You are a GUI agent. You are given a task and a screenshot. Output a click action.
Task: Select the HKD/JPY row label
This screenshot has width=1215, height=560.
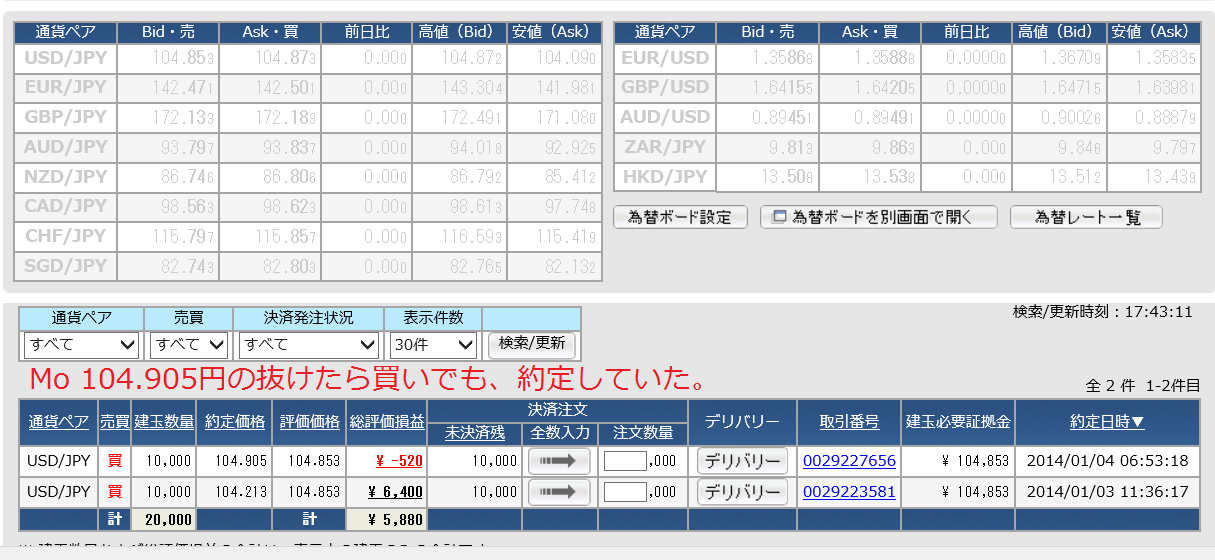(665, 178)
